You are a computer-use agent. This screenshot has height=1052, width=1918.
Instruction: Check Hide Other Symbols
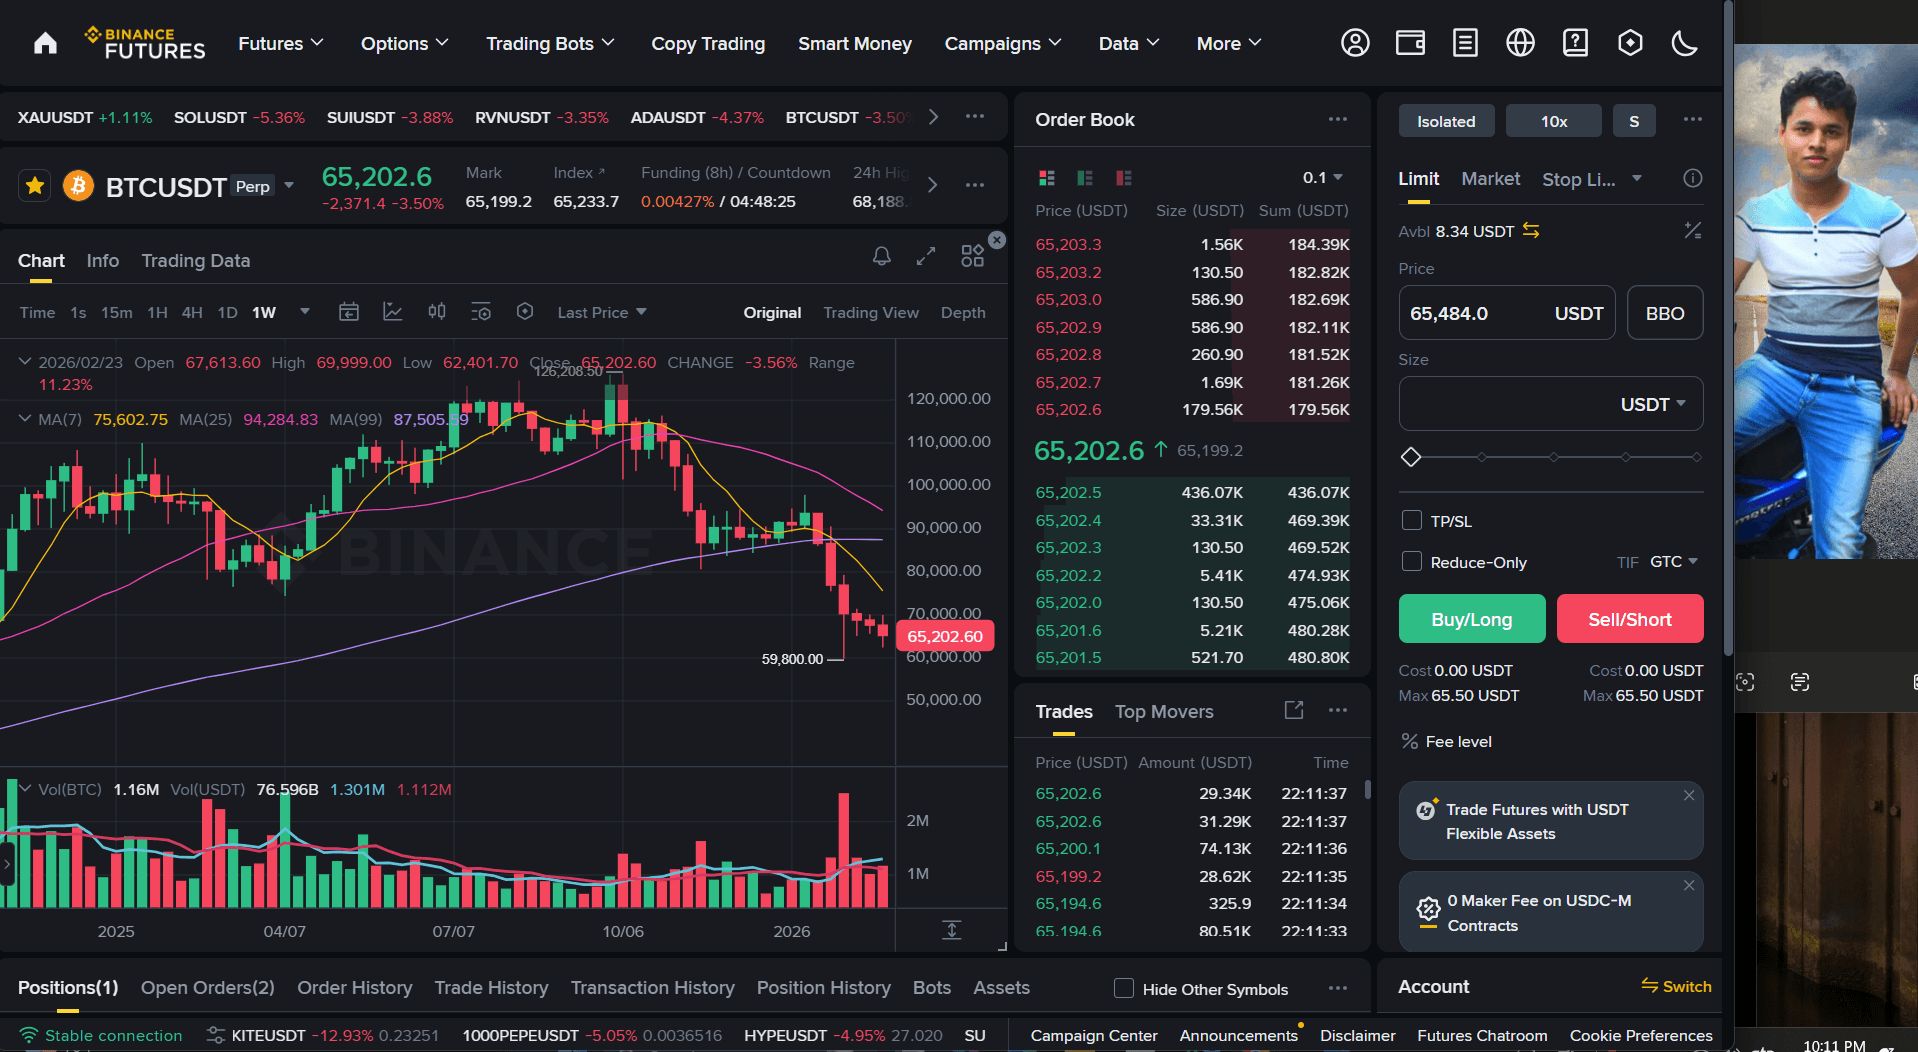pos(1124,988)
